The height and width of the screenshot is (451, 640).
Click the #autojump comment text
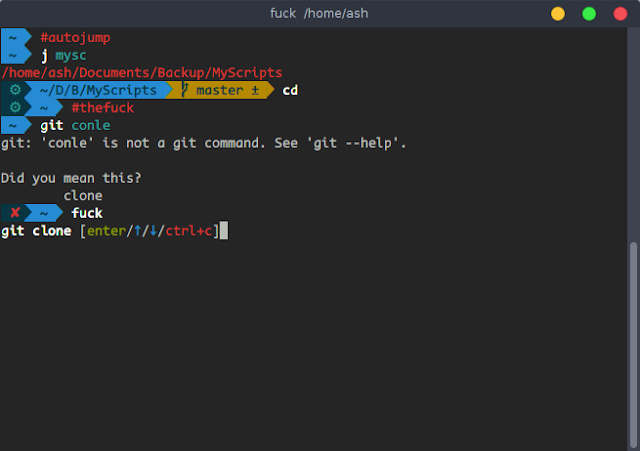(x=76, y=38)
